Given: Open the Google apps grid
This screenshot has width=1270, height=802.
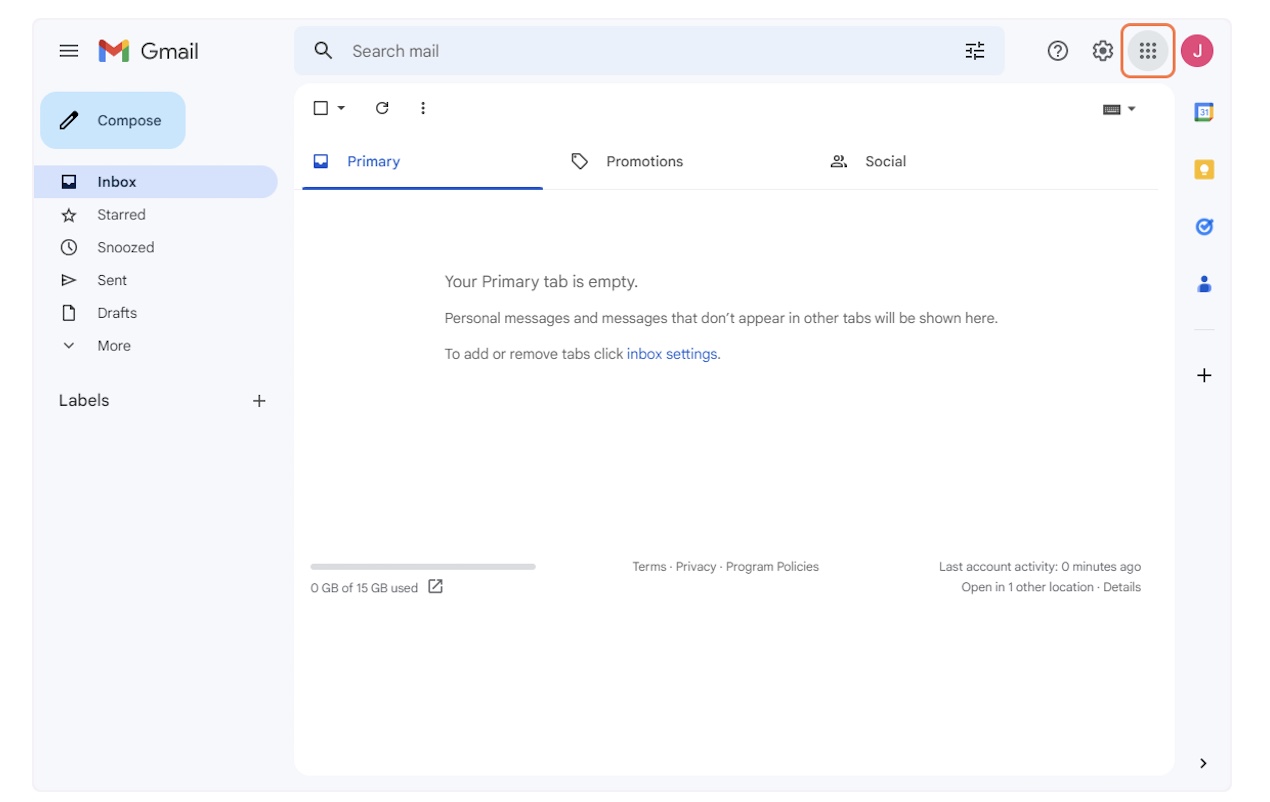Looking at the screenshot, I should [x=1147, y=51].
